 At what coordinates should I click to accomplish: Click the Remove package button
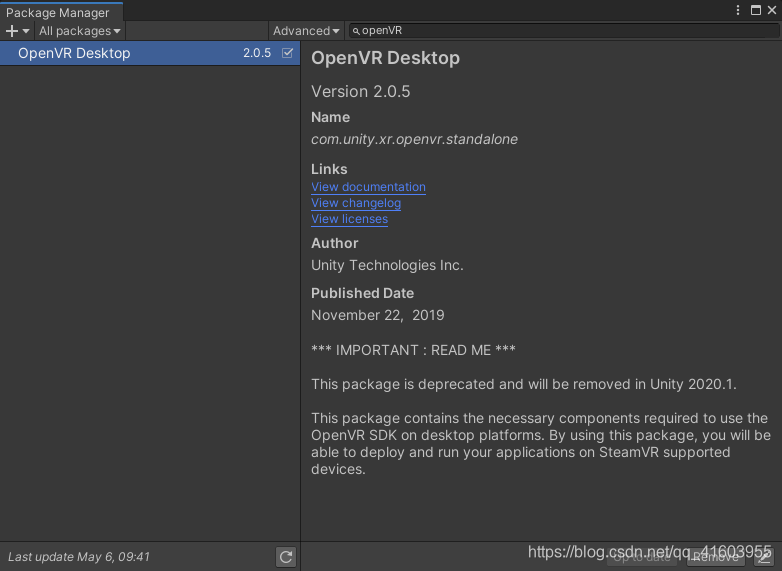[x=716, y=557]
